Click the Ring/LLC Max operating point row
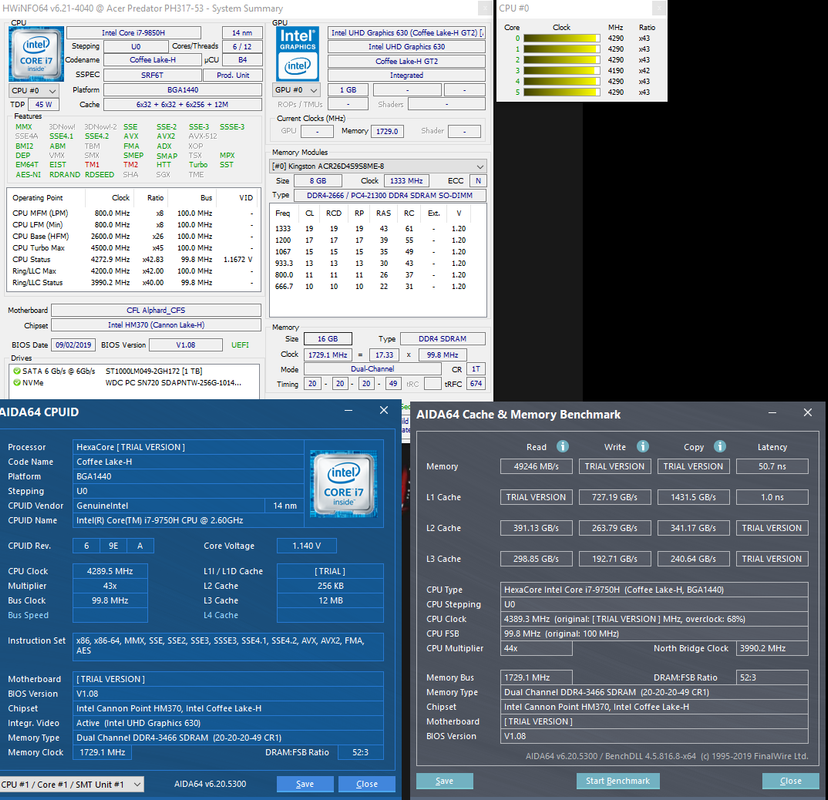 tap(133, 271)
